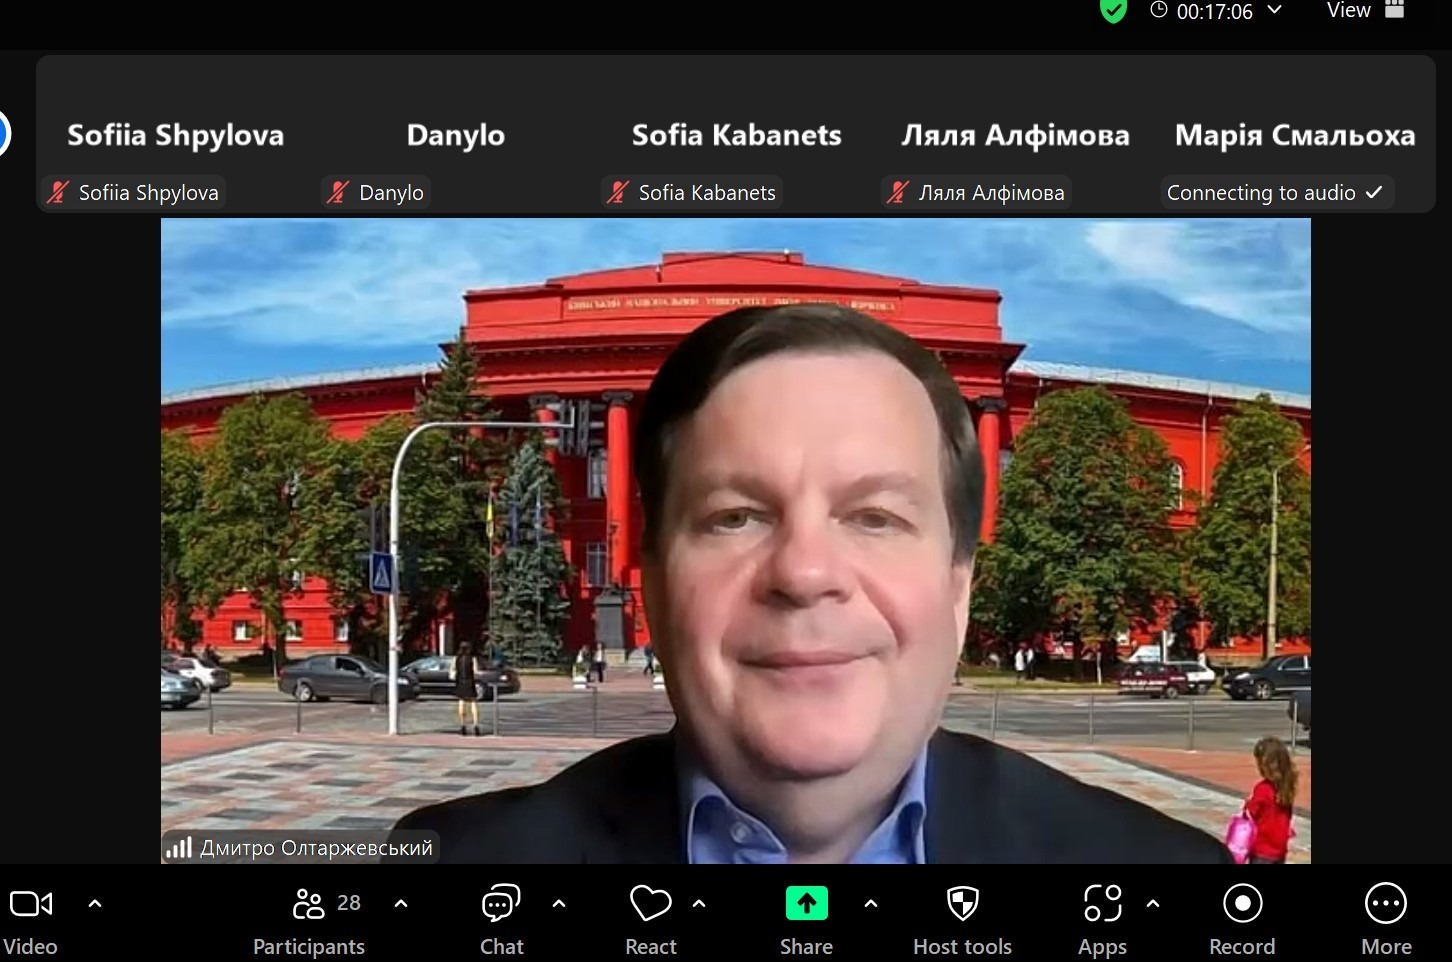Open the React heart reactions

pos(650,919)
